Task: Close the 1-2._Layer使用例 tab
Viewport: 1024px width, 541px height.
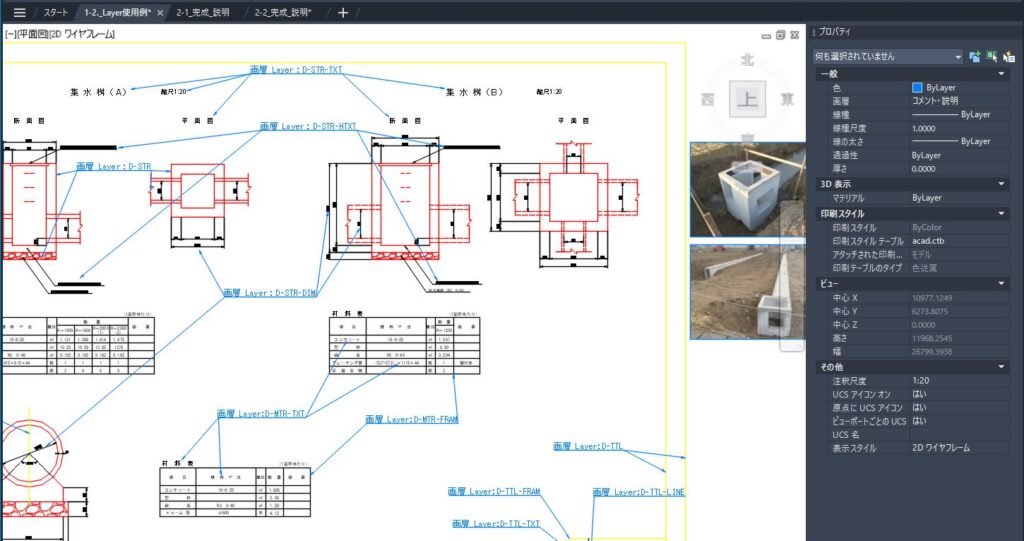Action: coord(161,12)
